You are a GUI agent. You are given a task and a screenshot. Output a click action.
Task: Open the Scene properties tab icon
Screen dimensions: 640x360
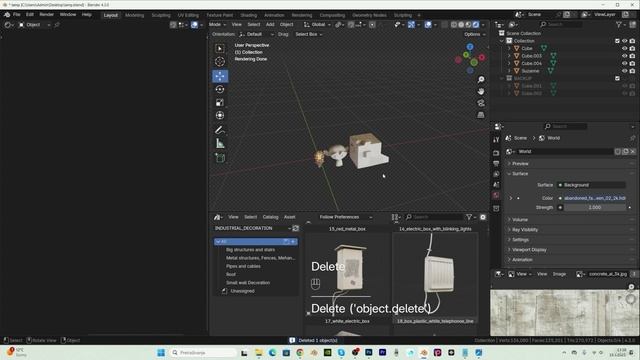pyautogui.click(x=496, y=185)
